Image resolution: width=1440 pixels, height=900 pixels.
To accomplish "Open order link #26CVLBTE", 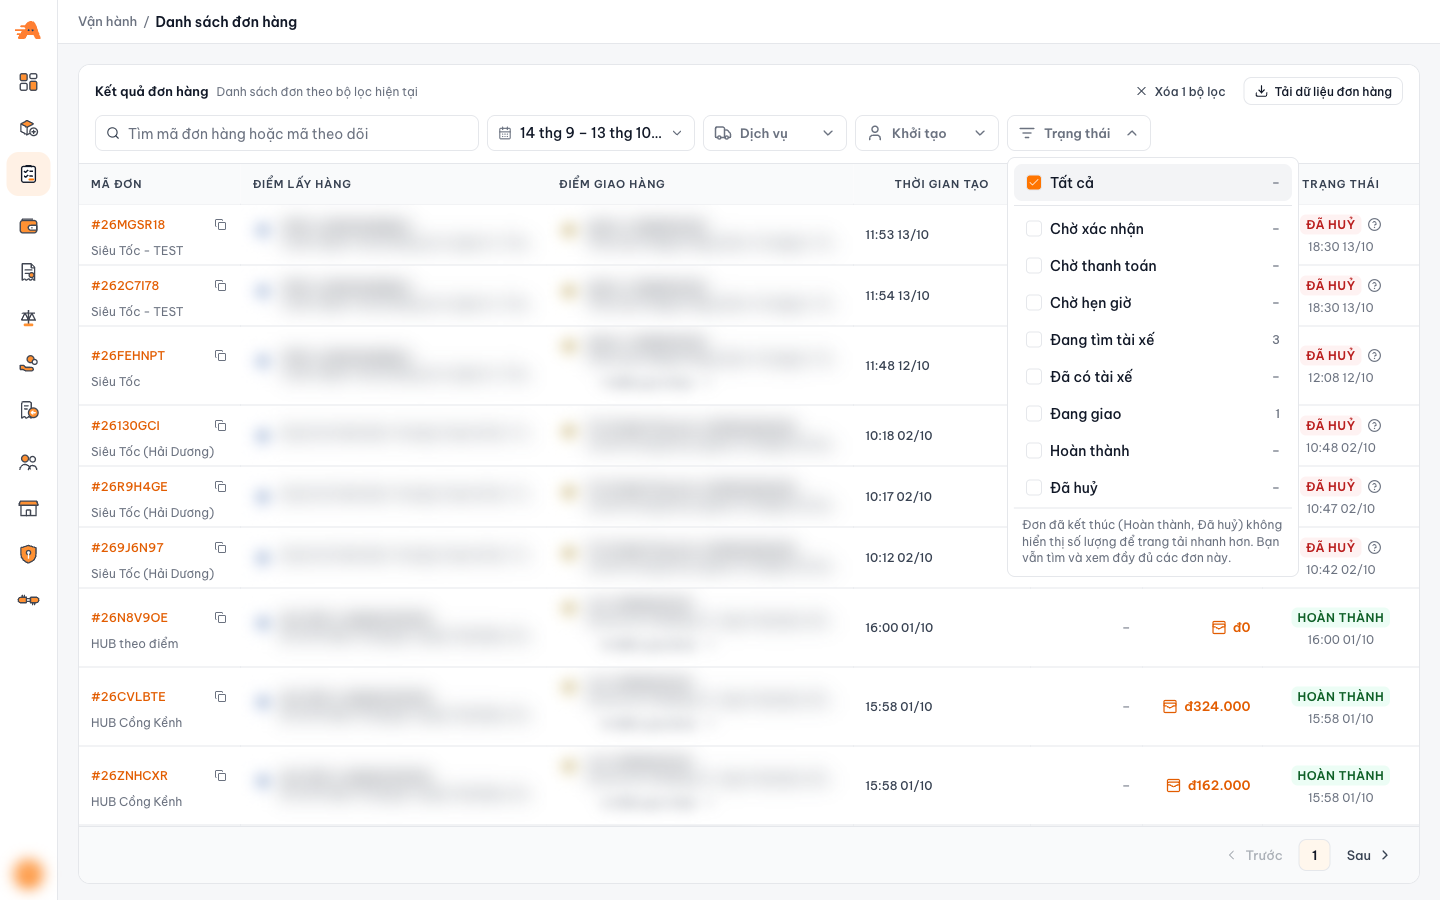I will click(x=128, y=697).
